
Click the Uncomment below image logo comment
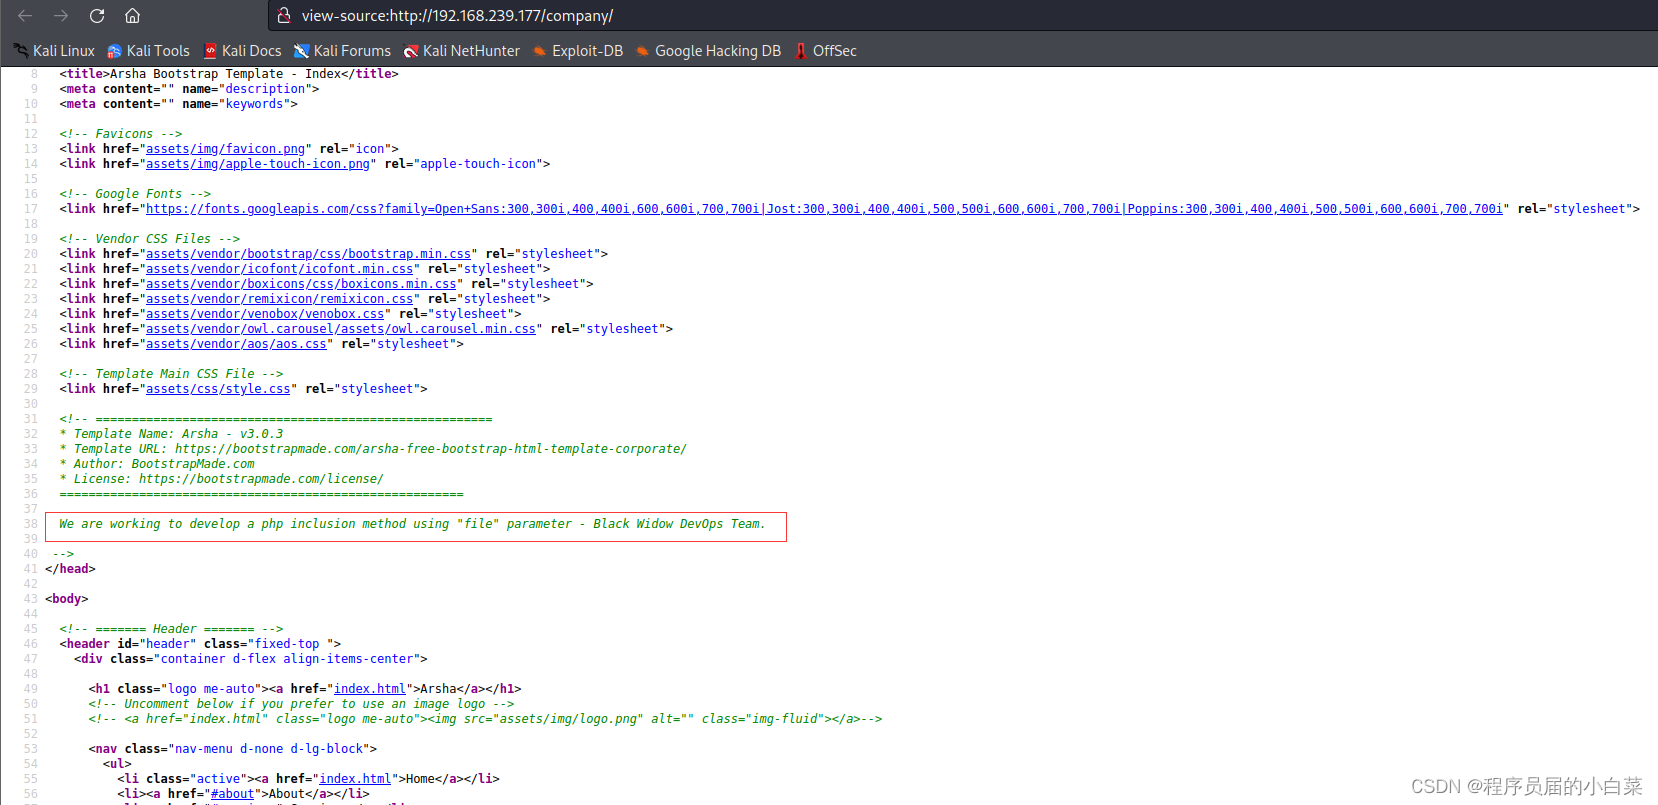pyautogui.click(x=301, y=704)
